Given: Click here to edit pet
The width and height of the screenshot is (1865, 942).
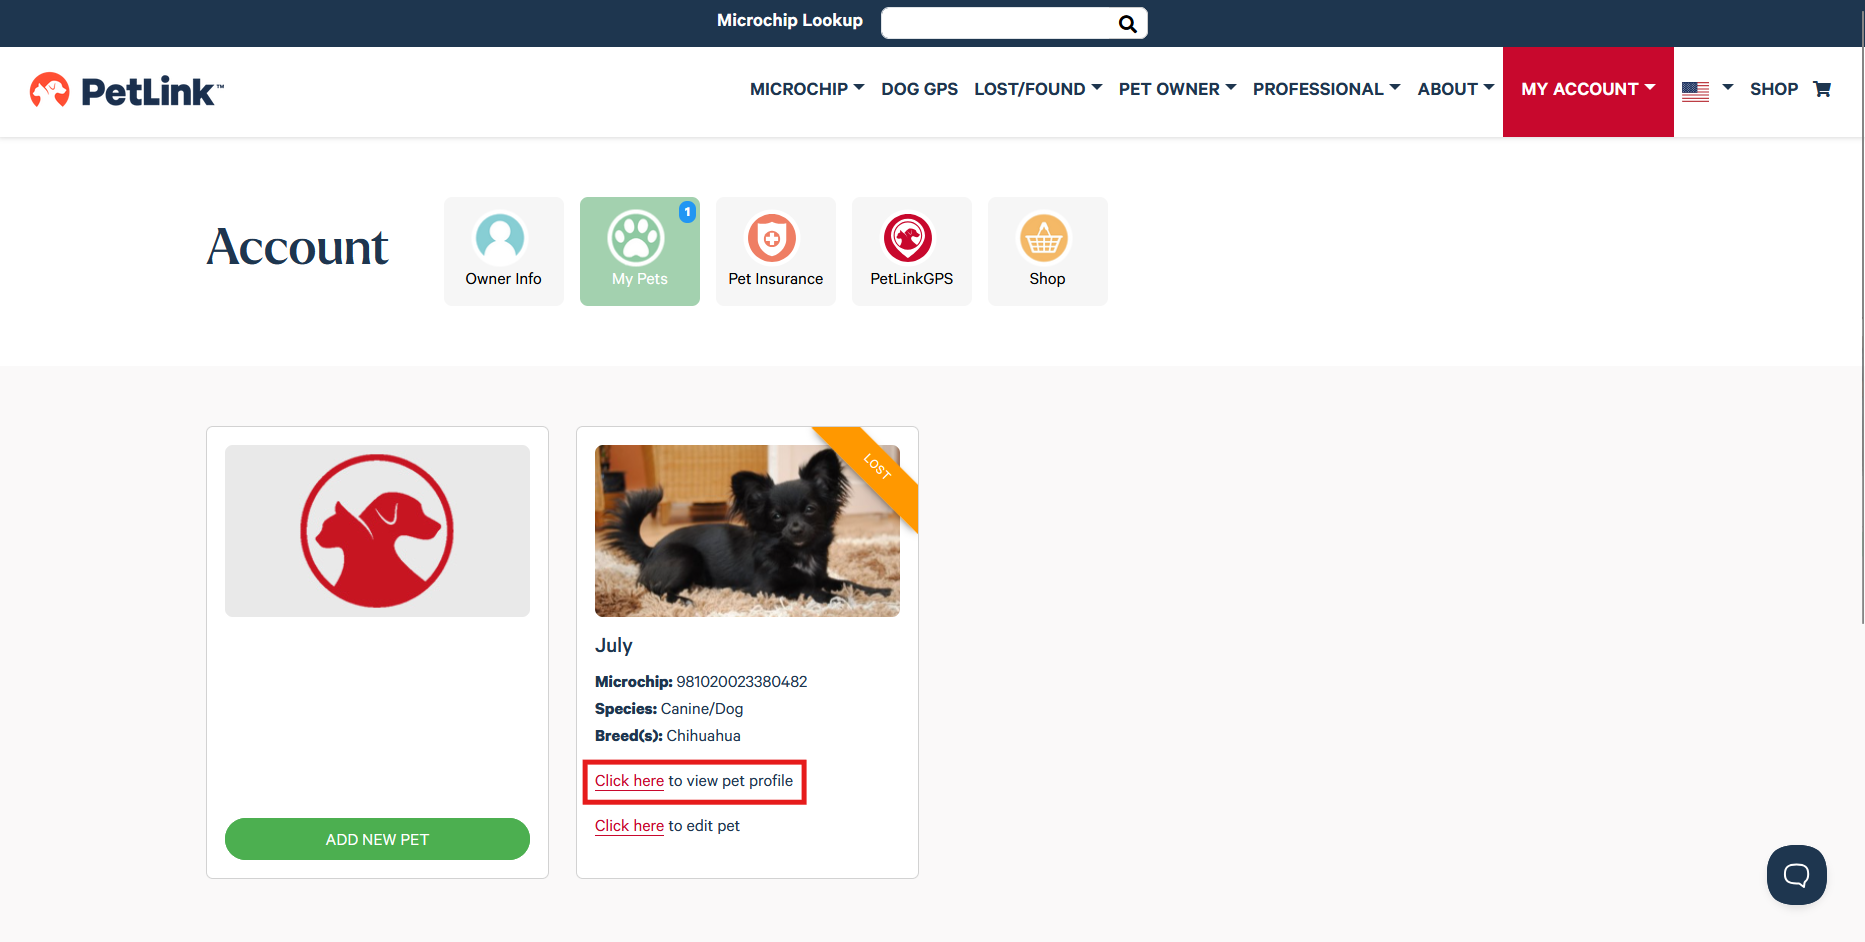Looking at the screenshot, I should click(x=629, y=826).
